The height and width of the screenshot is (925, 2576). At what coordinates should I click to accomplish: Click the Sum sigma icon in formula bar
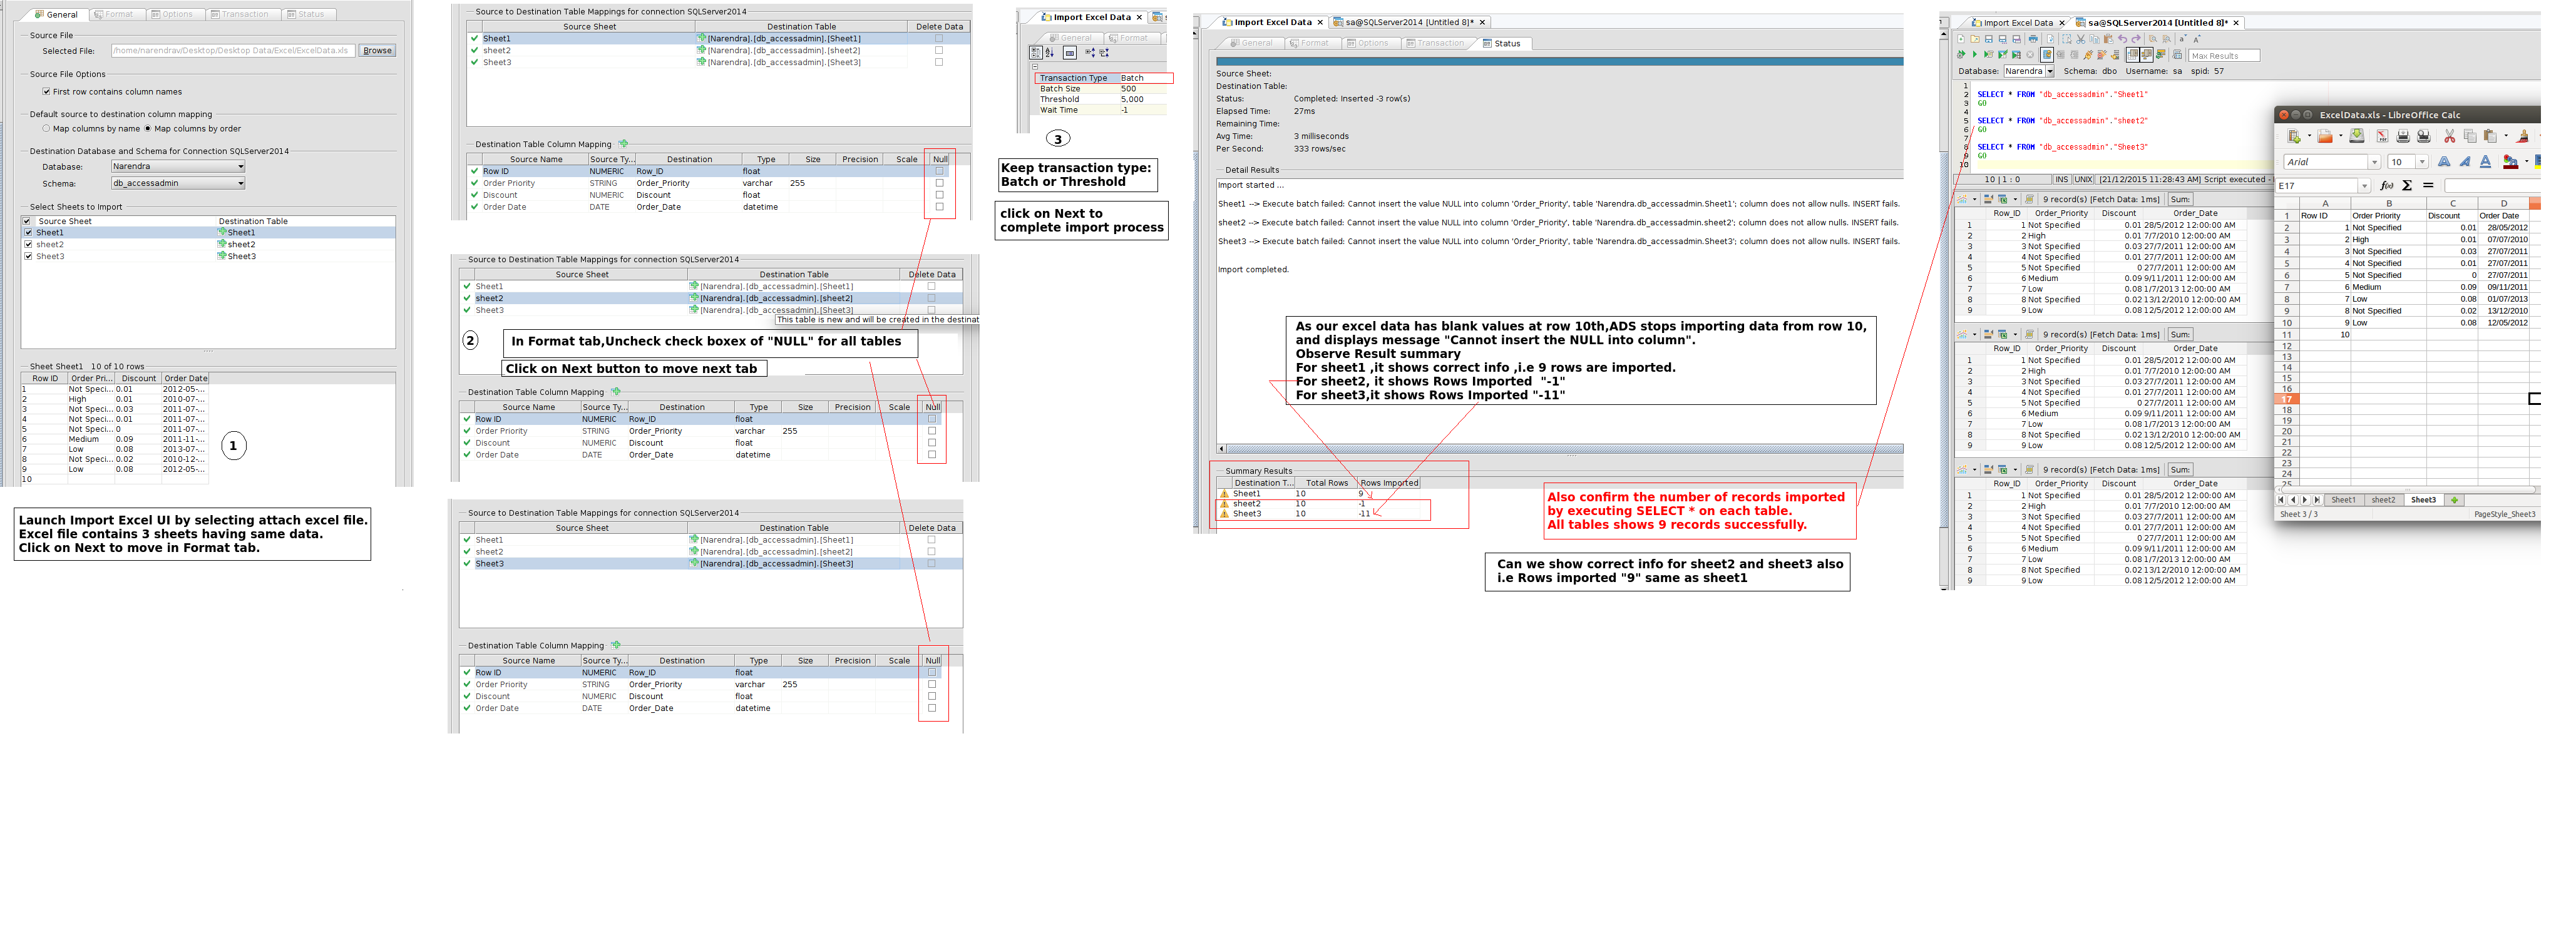tap(2407, 186)
